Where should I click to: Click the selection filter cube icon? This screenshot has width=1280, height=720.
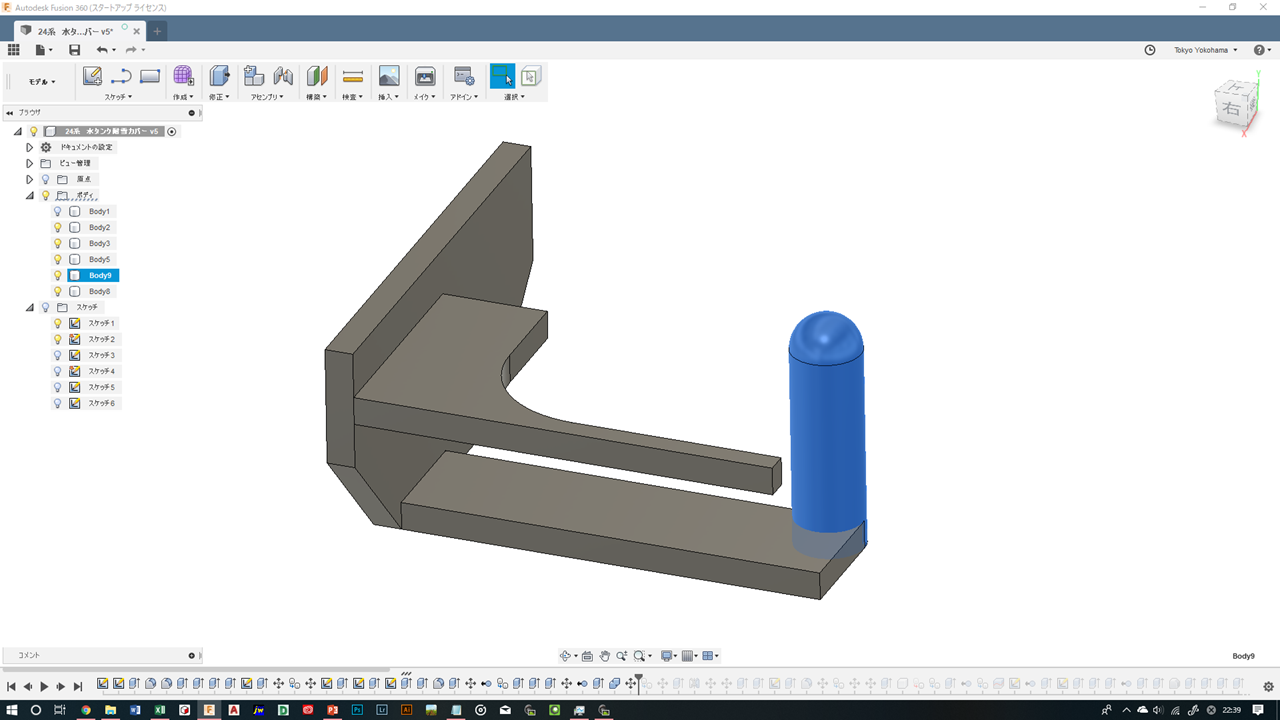coord(531,76)
